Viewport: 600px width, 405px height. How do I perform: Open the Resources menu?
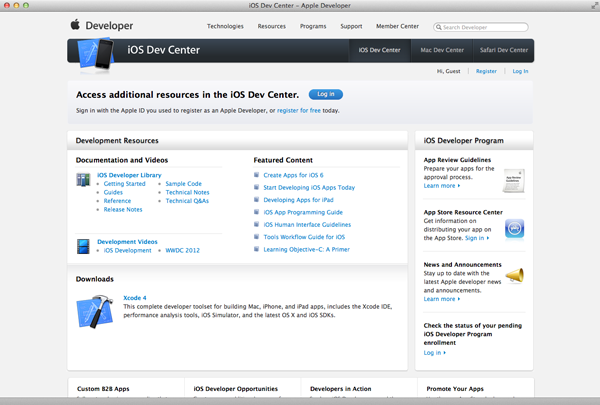(272, 26)
